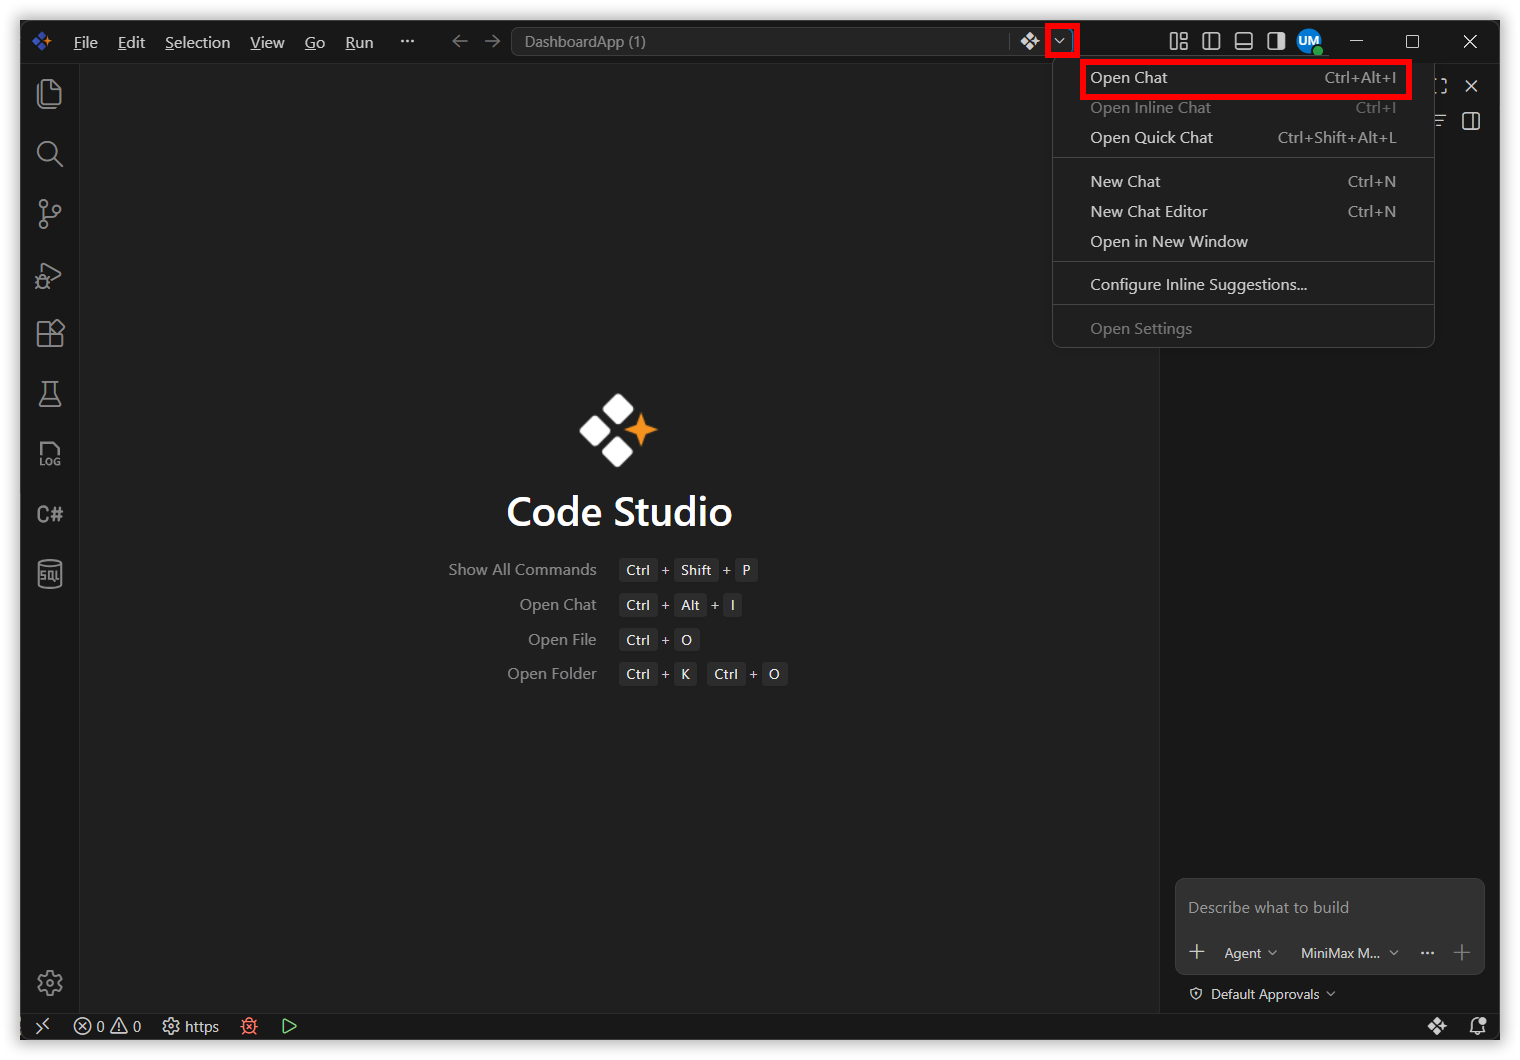Open the Explorer view in activity bar

pyautogui.click(x=49, y=94)
